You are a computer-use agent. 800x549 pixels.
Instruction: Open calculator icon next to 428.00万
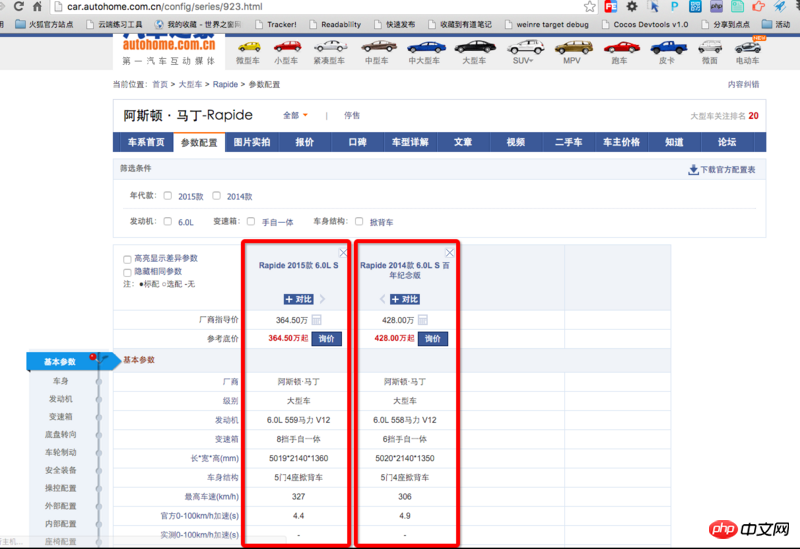422,320
